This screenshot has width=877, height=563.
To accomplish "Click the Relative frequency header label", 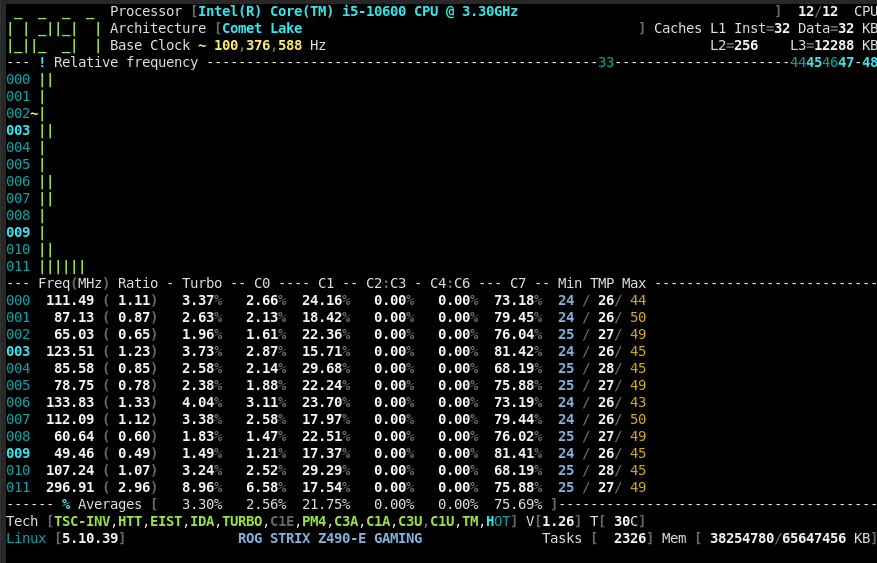I will point(126,62).
